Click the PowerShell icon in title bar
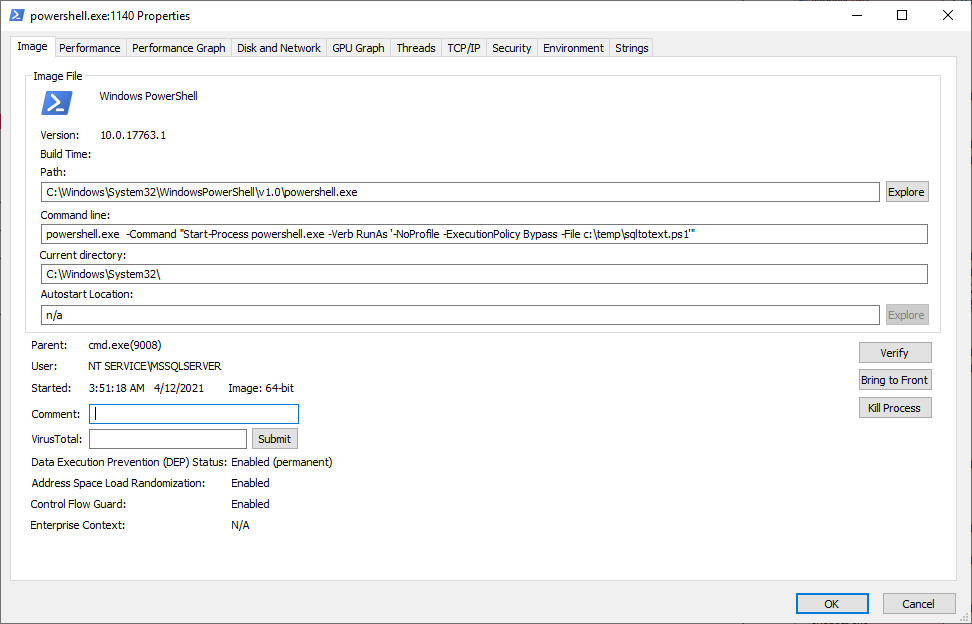This screenshot has height=624, width=972. [x=17, y=15]
